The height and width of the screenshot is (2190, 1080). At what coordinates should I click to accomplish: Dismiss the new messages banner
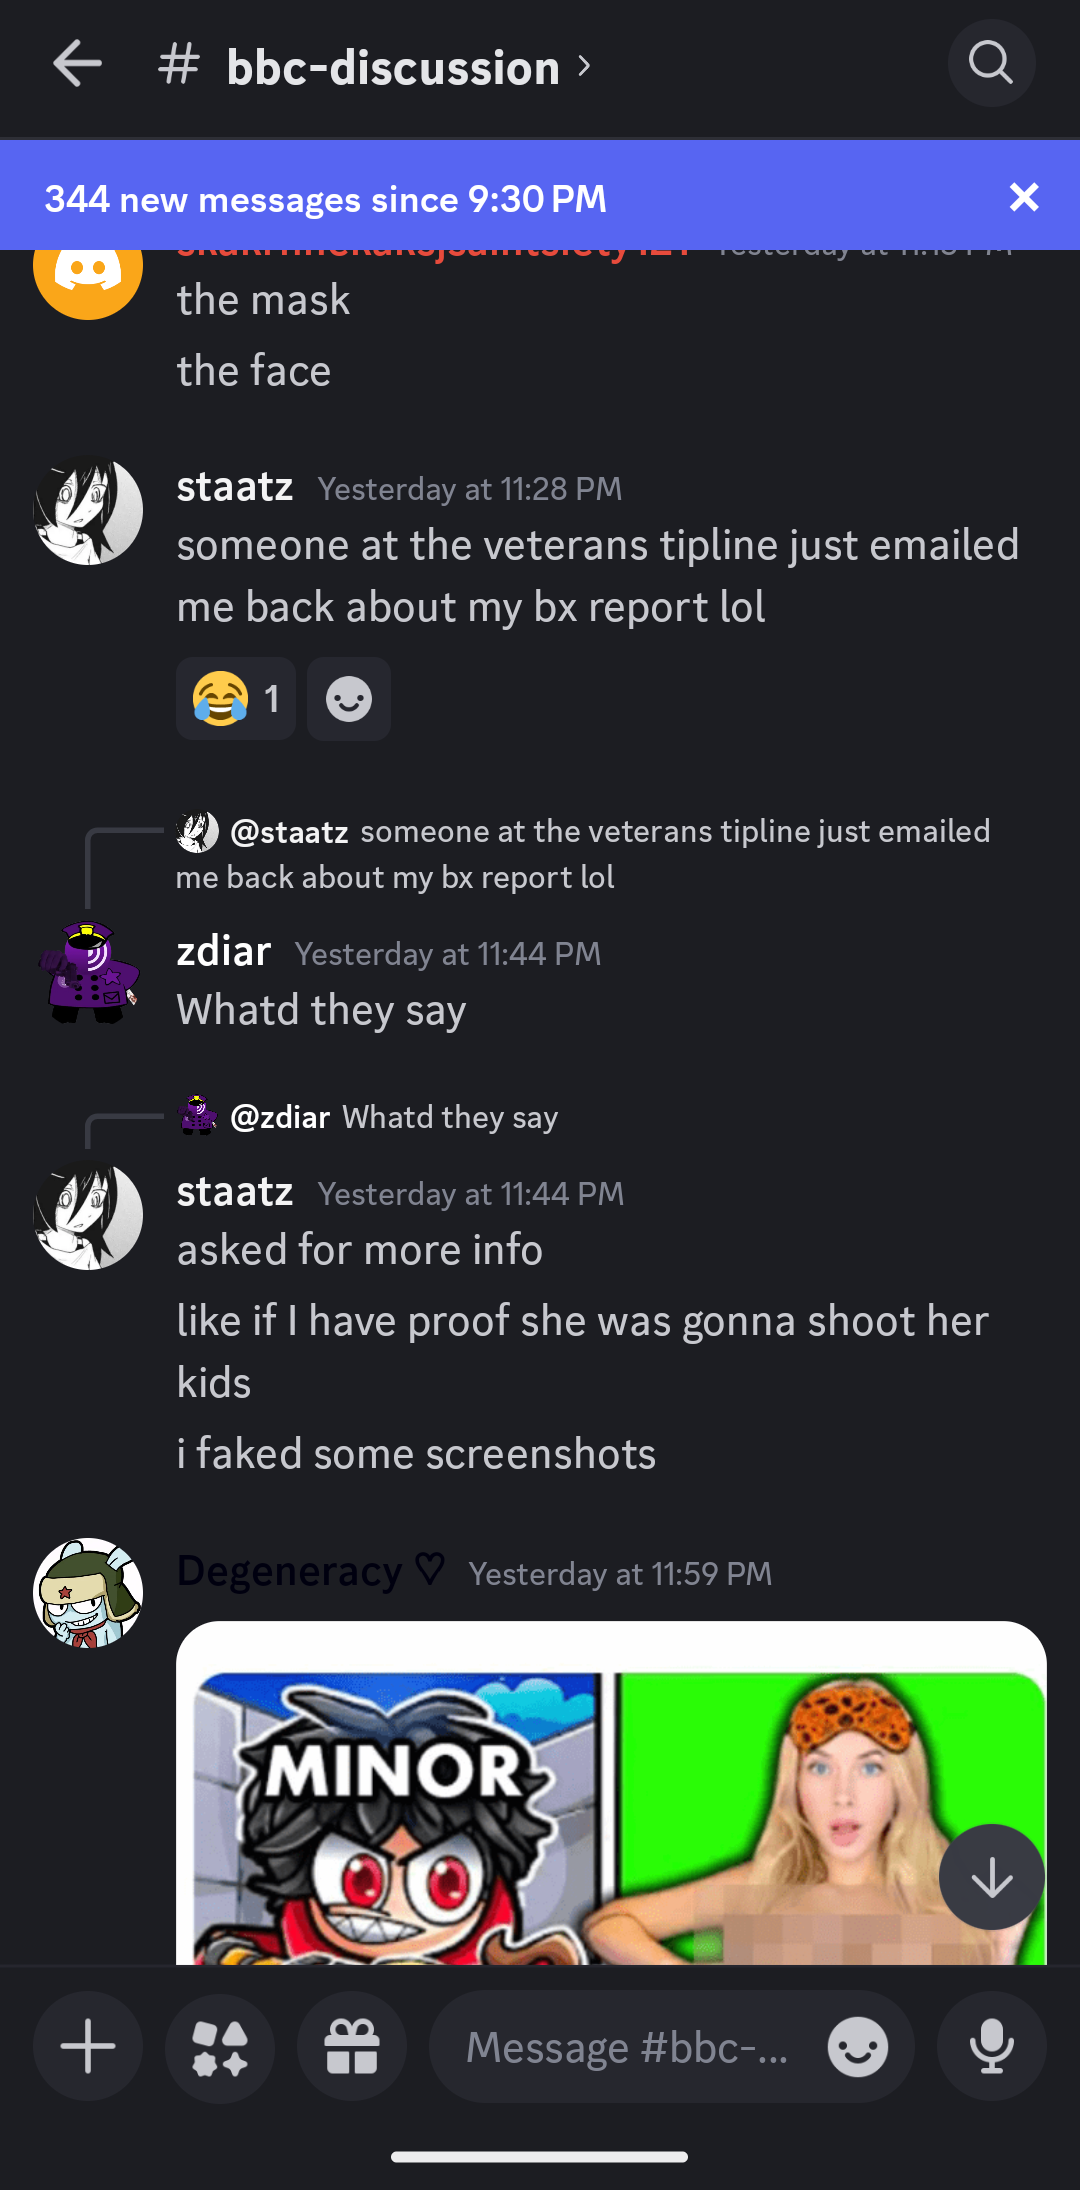(x=1024, y=197)
